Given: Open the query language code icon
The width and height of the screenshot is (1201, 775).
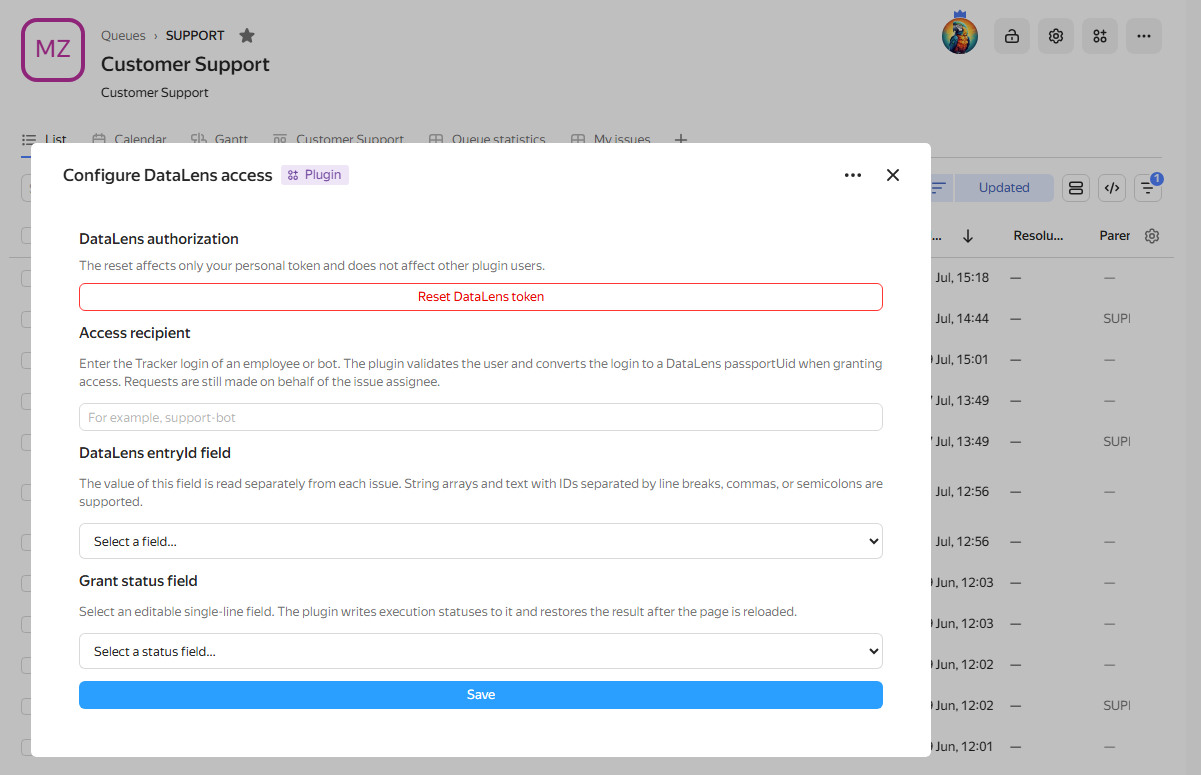Looking at the screenshot, I should 1112,188.
